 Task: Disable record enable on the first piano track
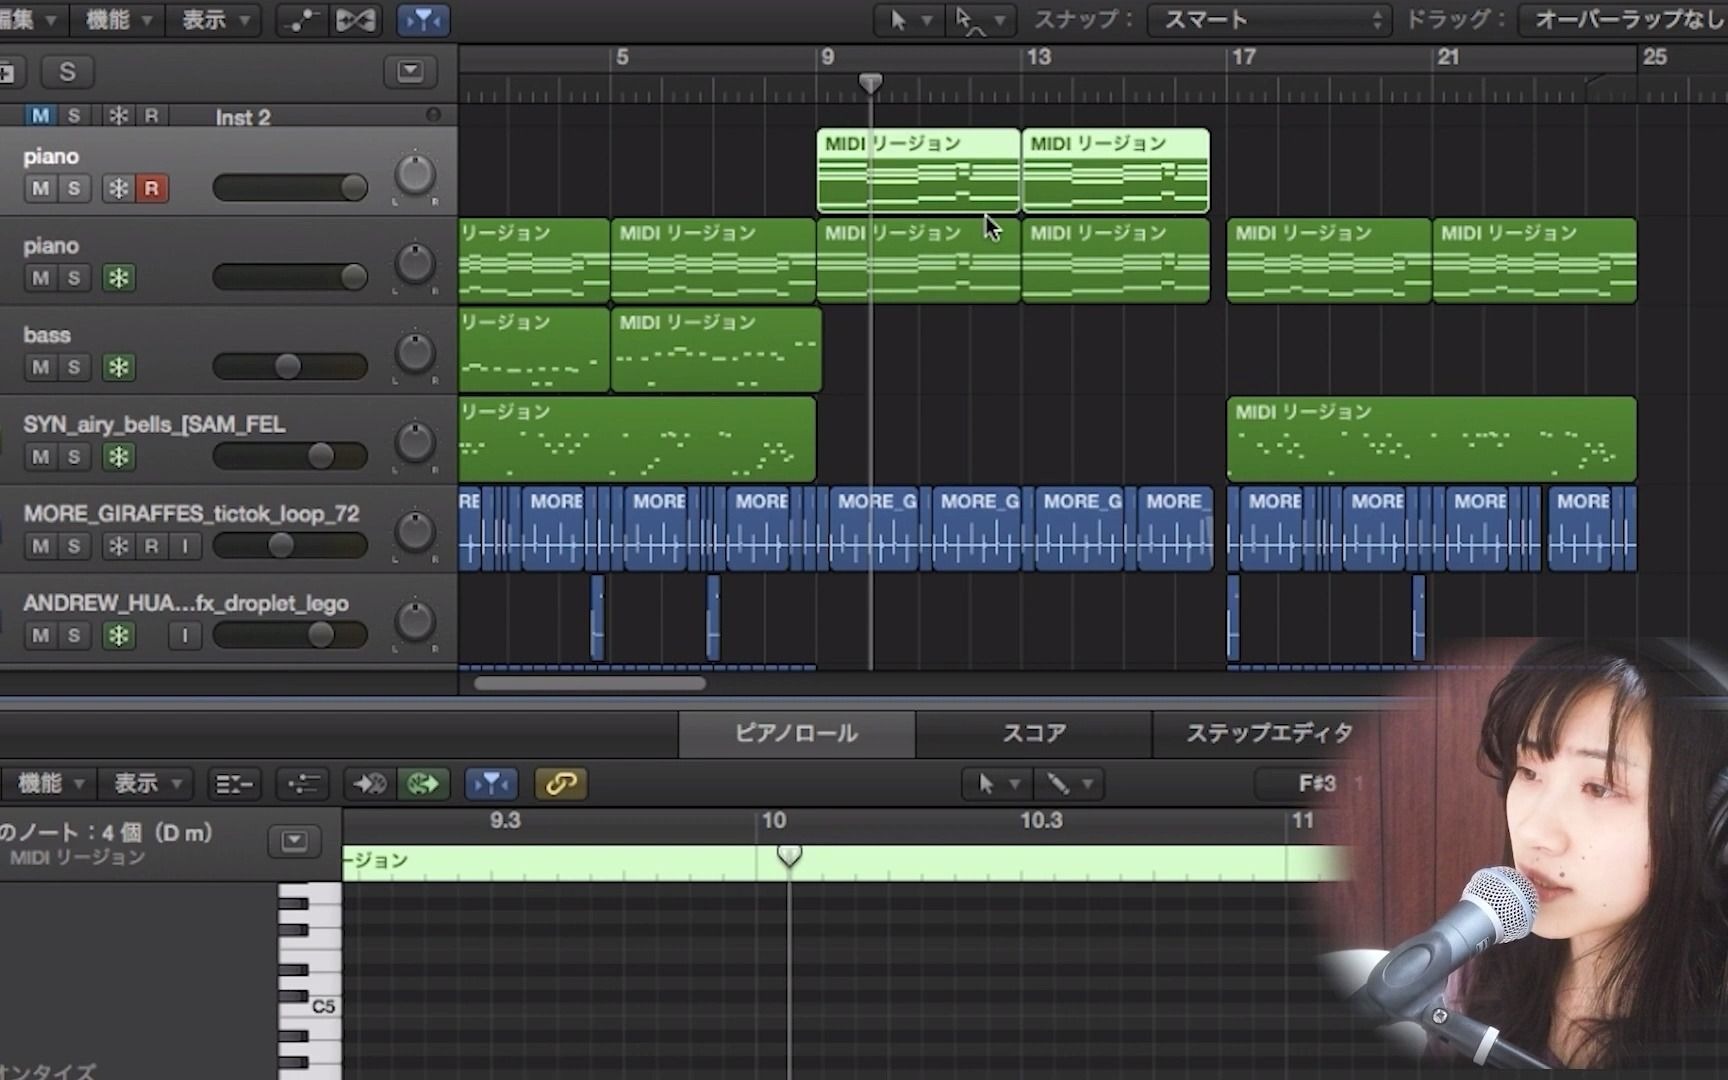pyautogui.click(x=152, y=188)
